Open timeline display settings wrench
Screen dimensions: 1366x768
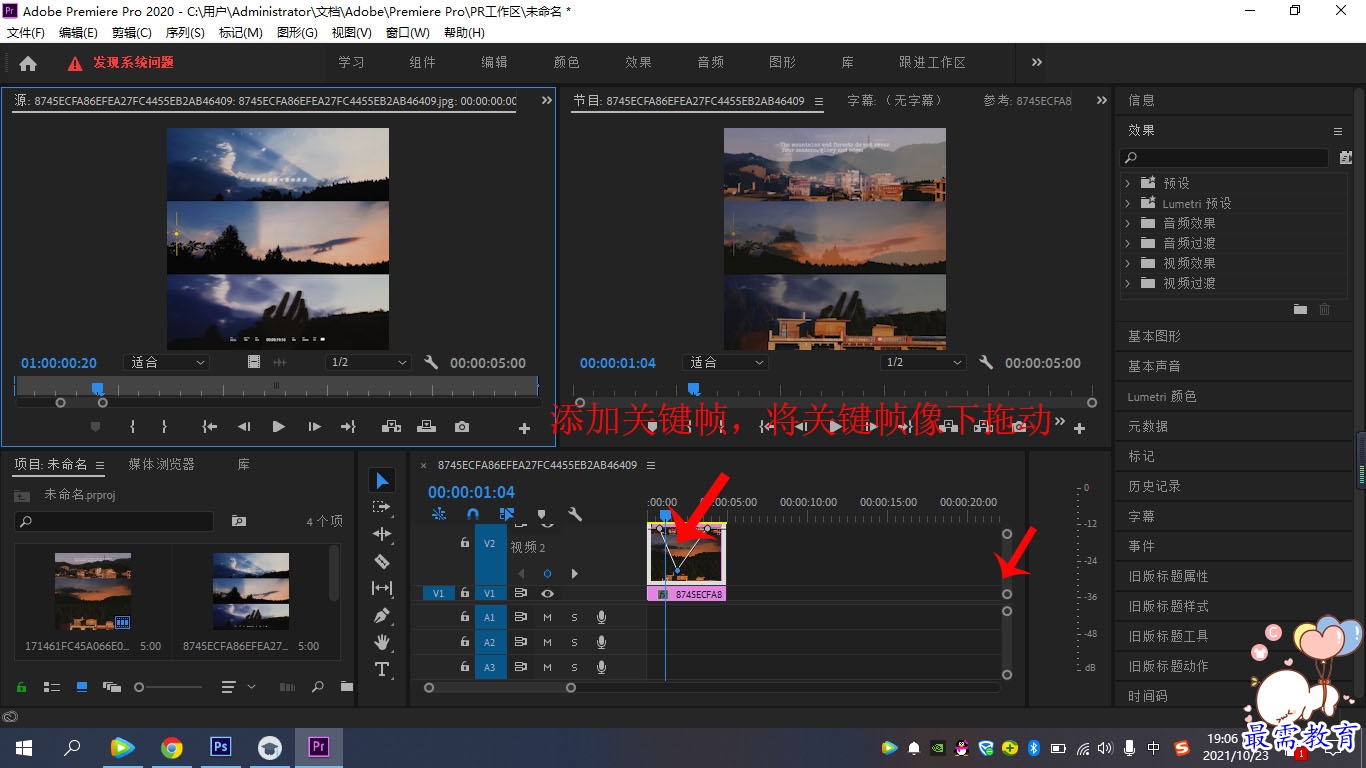coord(575,515)
